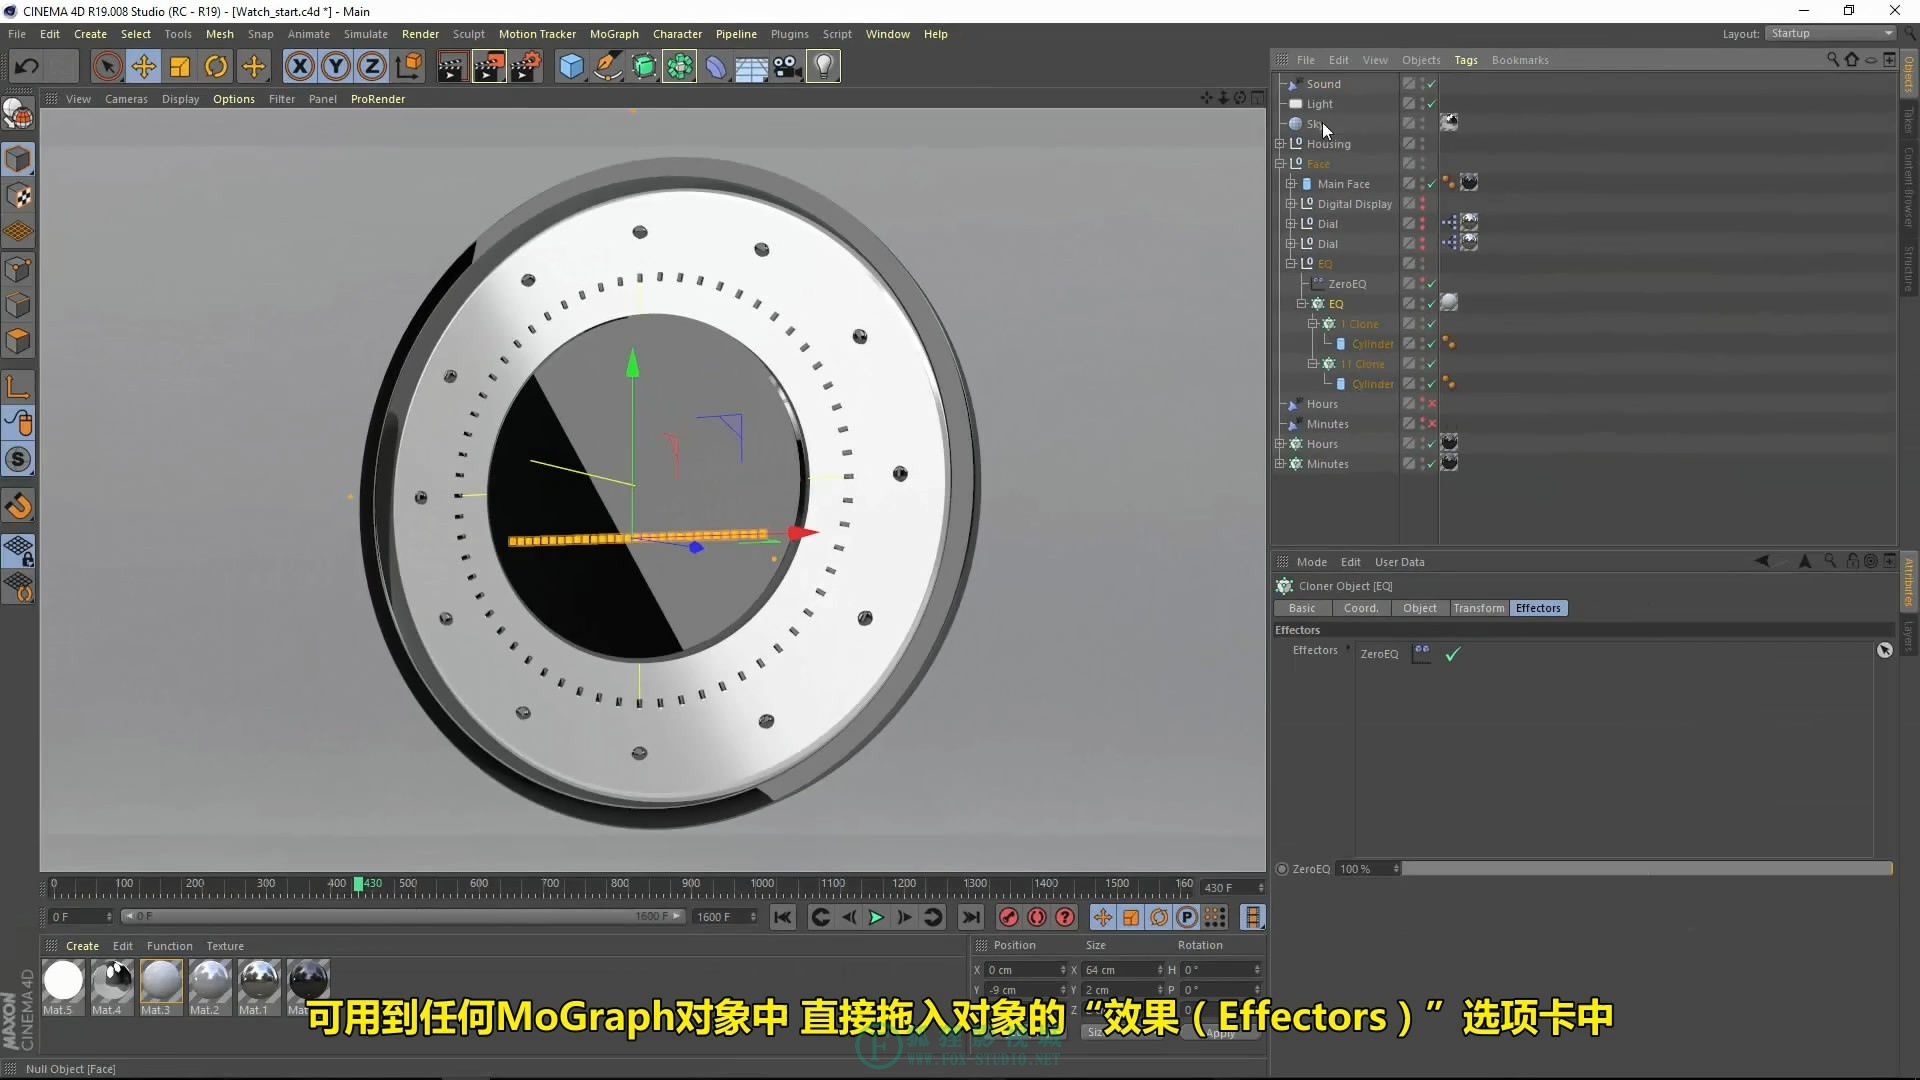Open the spline Pen tool

coord(607,67)
